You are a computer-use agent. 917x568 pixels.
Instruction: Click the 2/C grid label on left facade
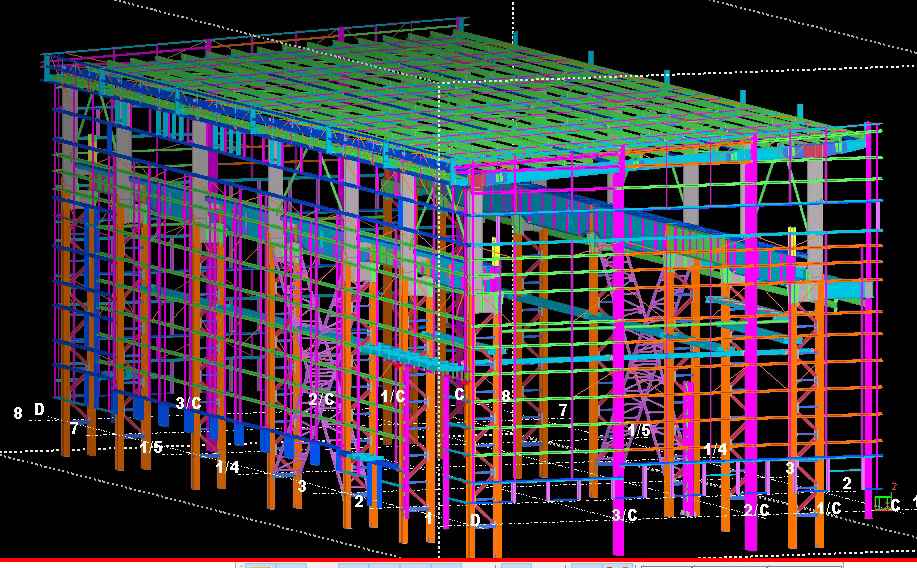(x=321, y=399)
